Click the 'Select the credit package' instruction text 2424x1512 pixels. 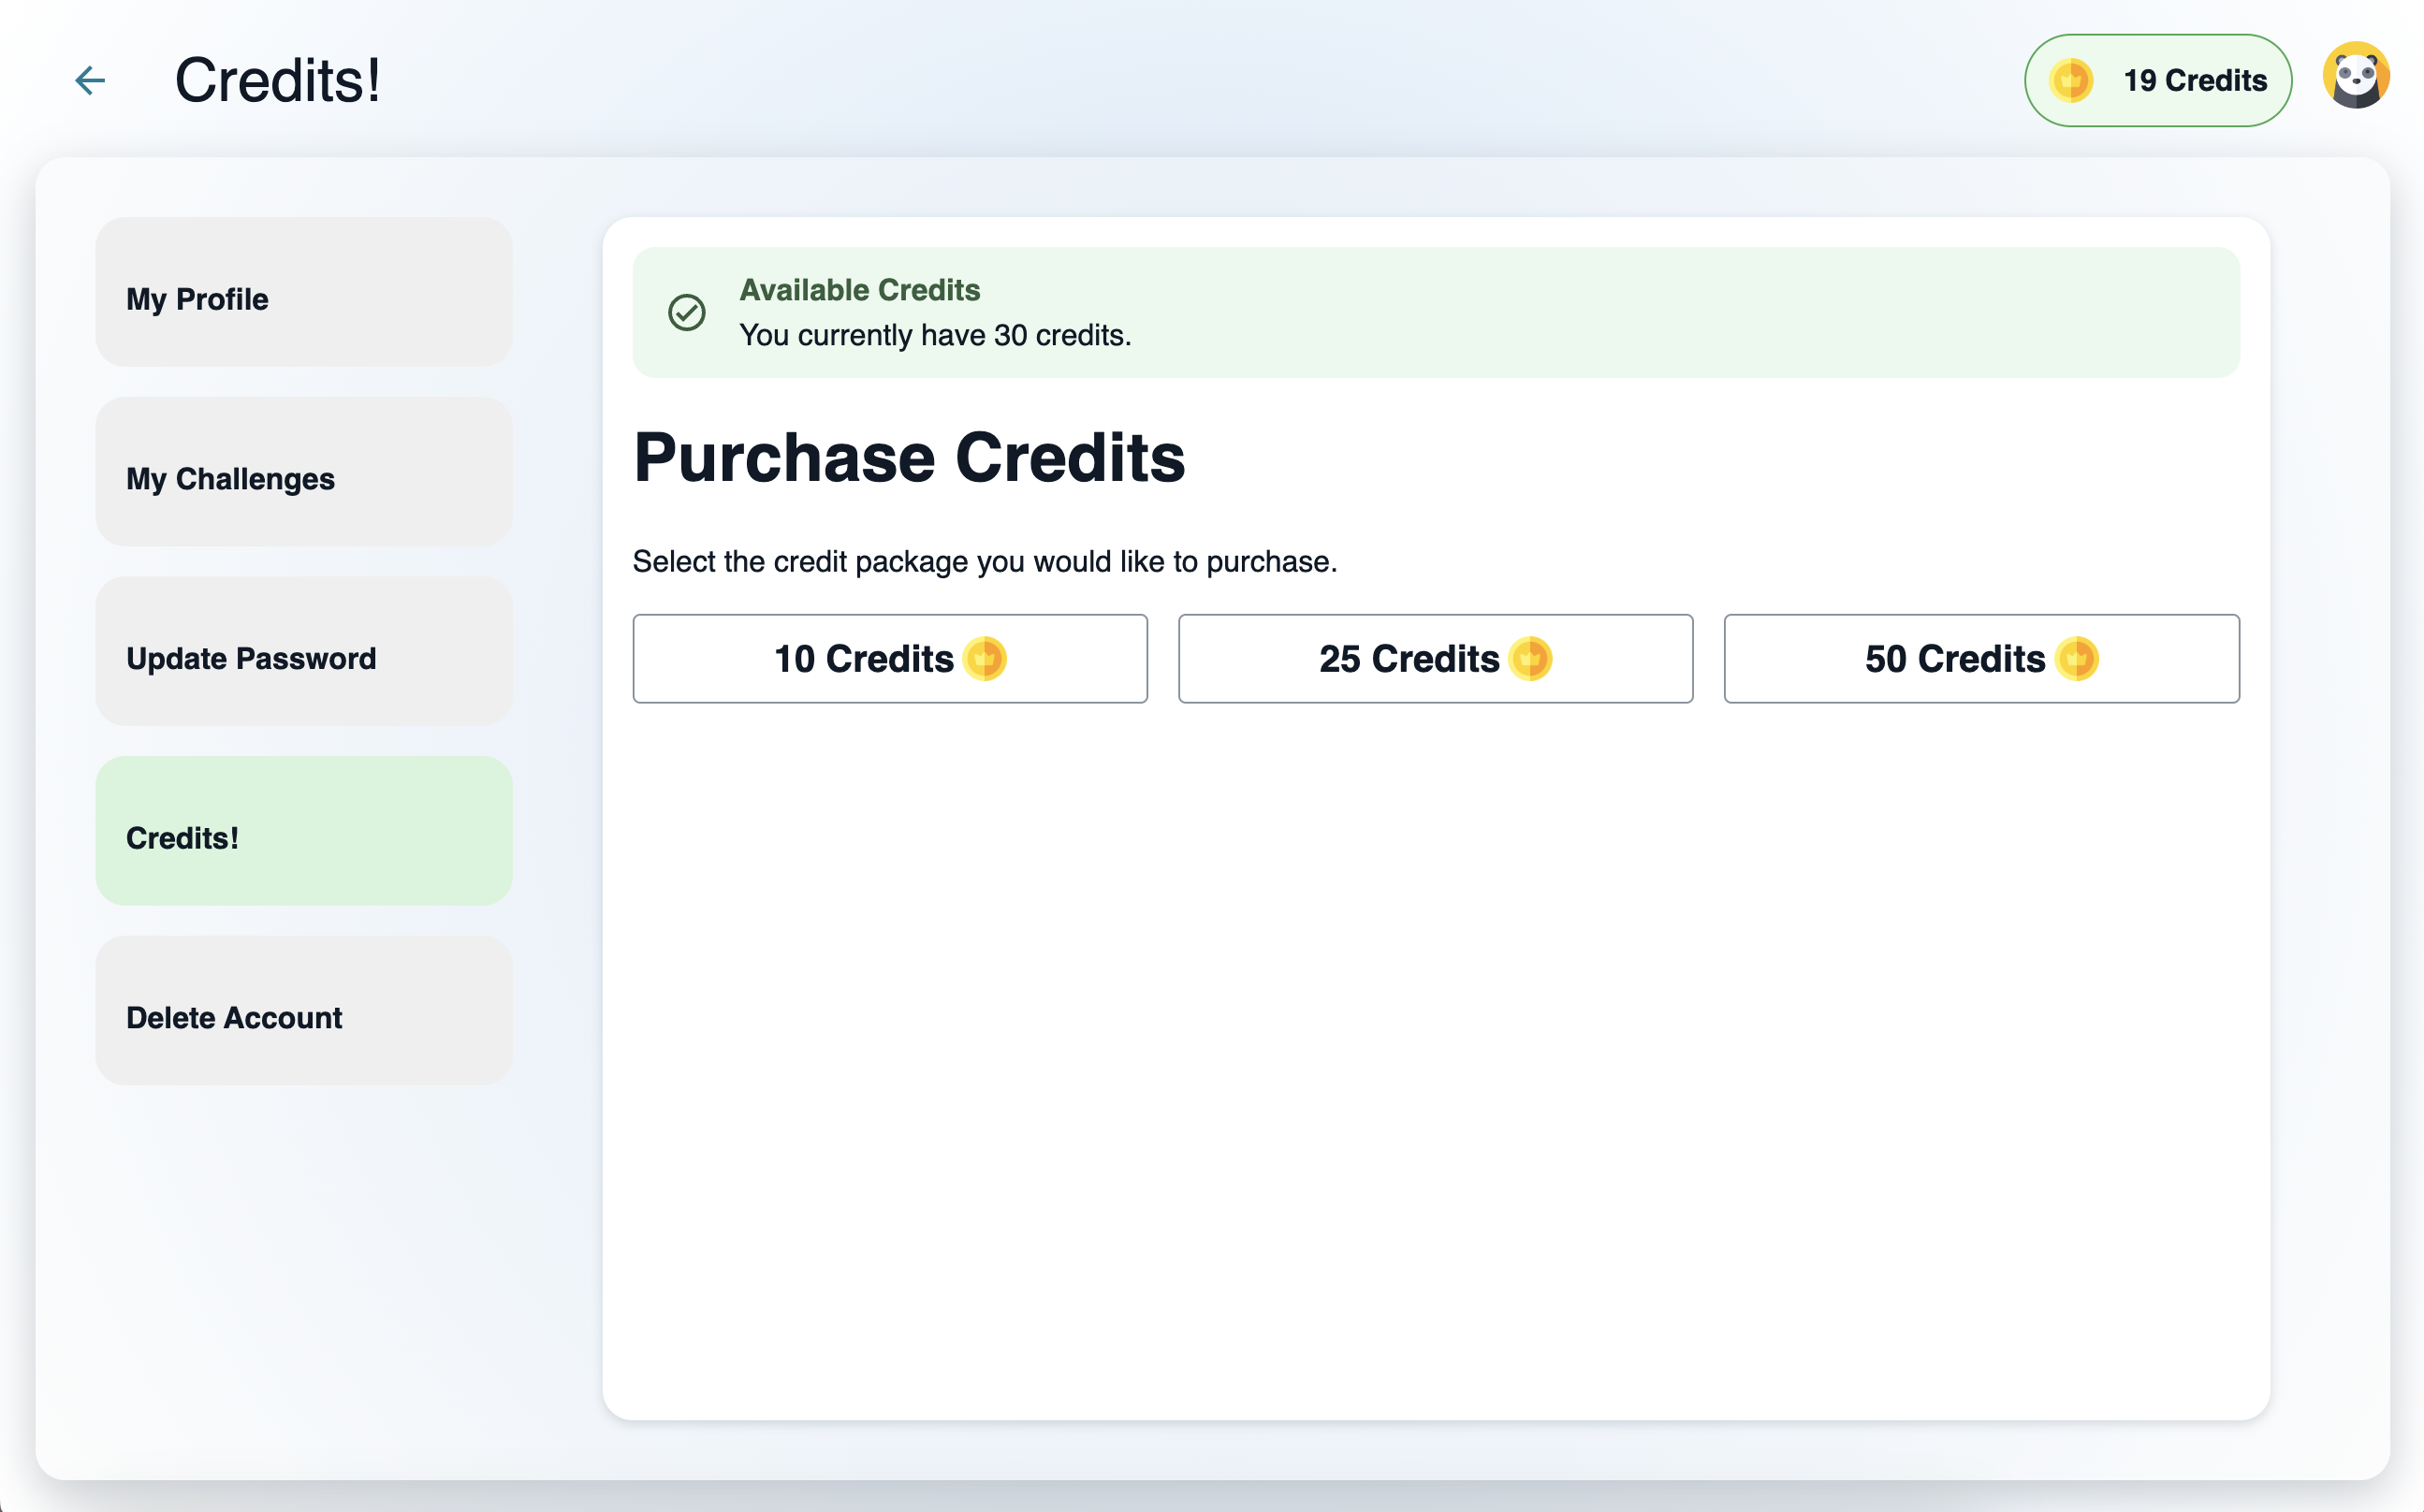984,562
